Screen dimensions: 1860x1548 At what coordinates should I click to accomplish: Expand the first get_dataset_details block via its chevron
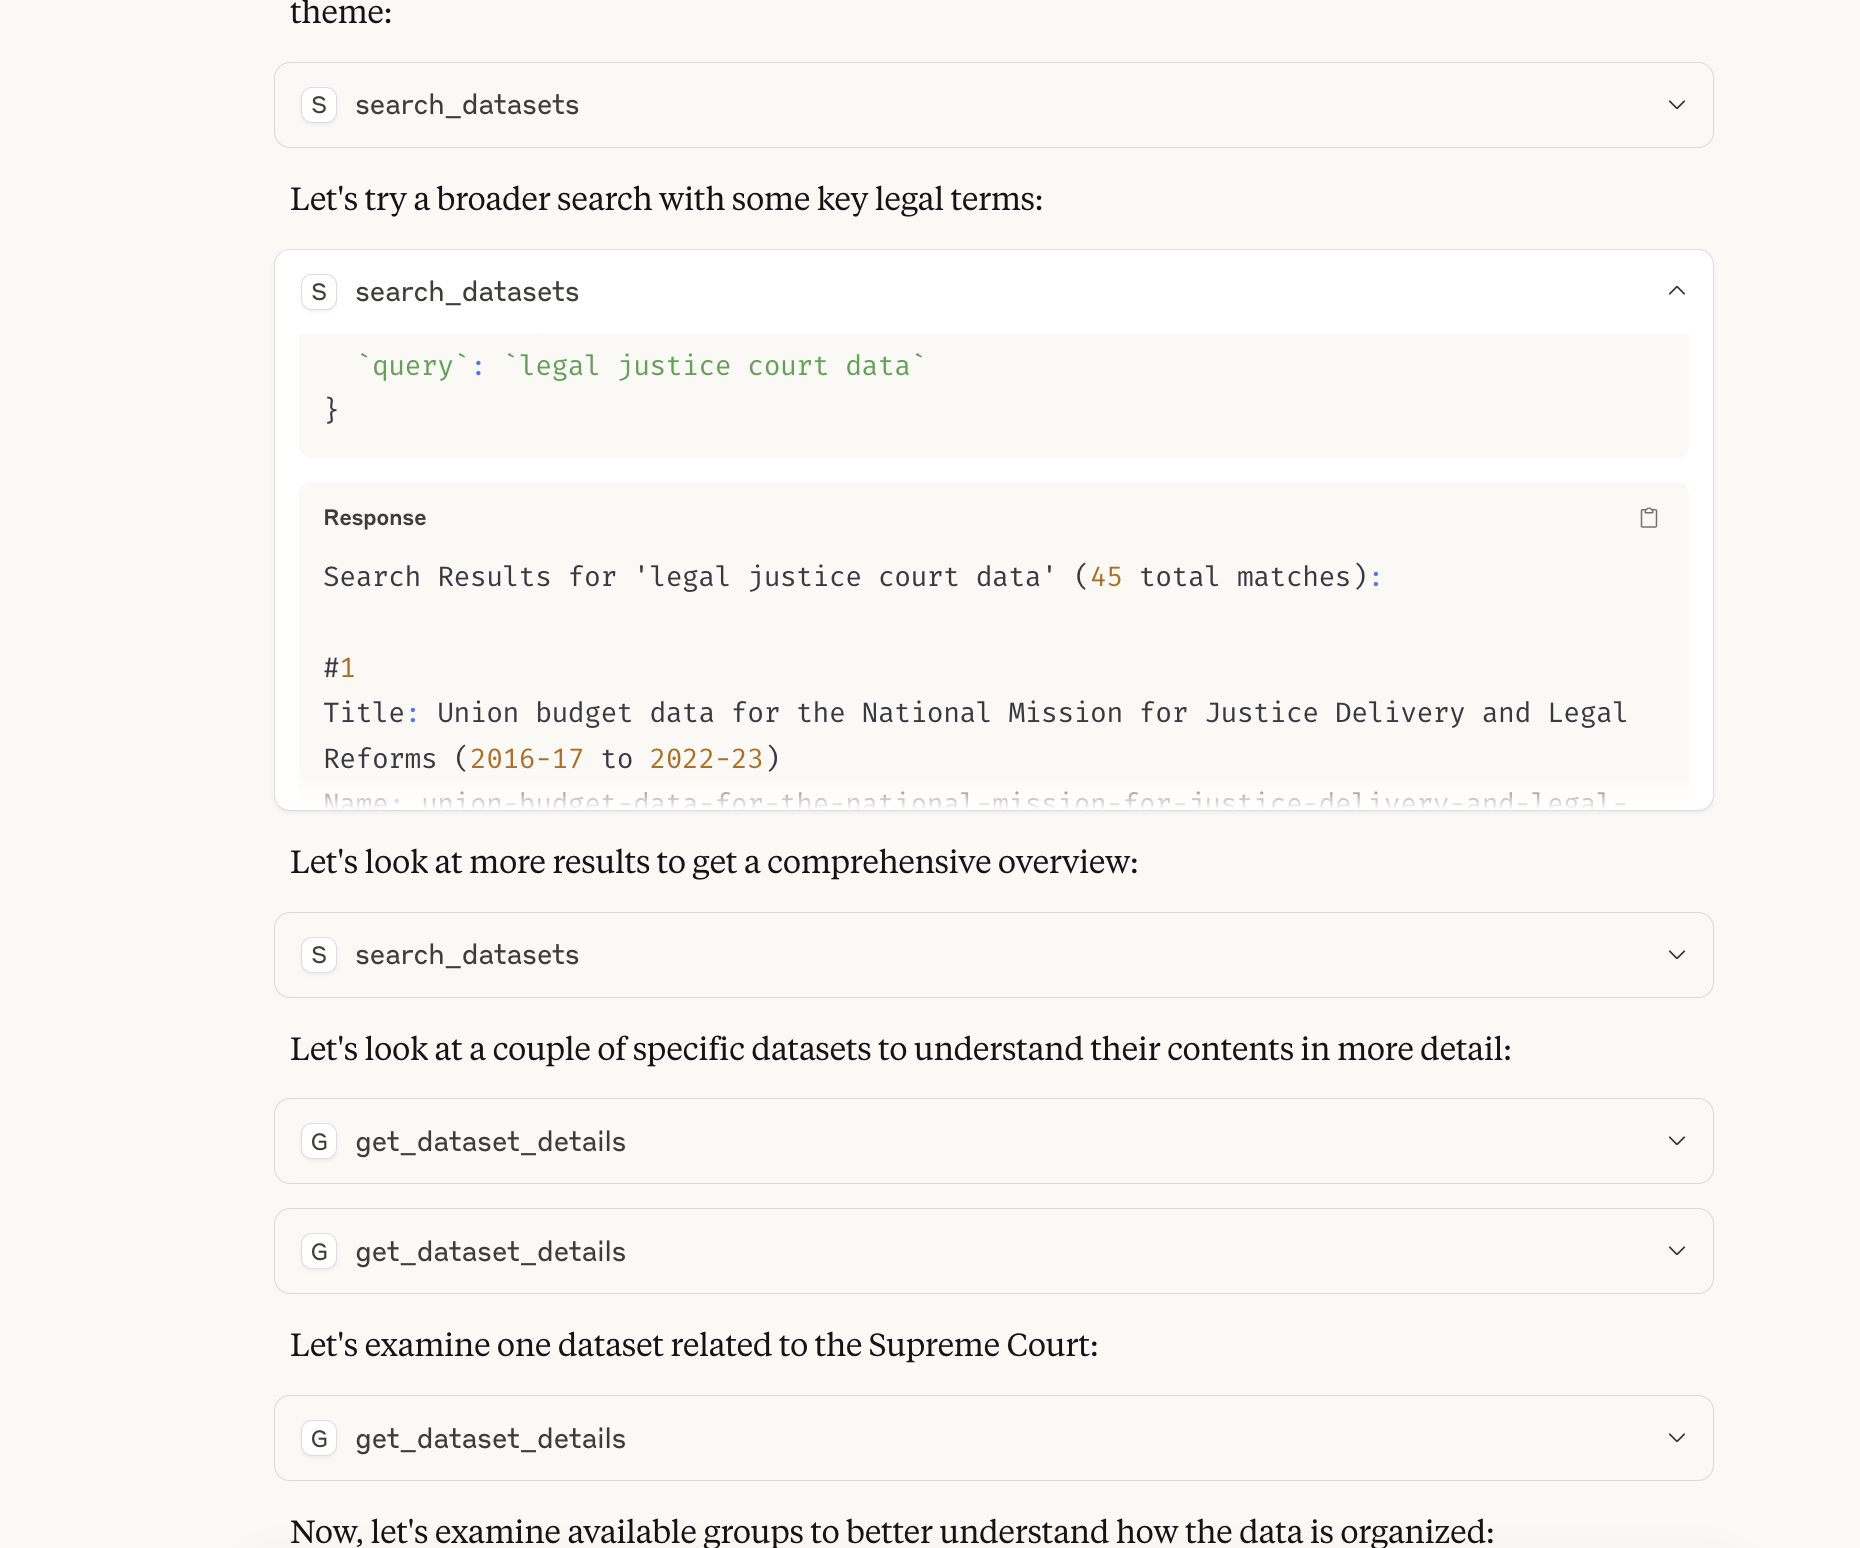(1677, 1141)
